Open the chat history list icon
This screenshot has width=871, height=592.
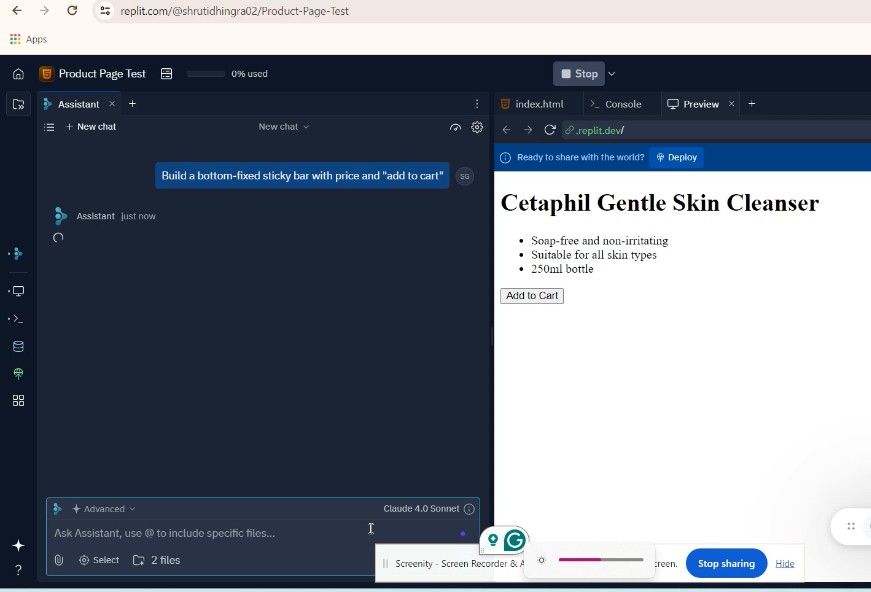tap(49, 127)
